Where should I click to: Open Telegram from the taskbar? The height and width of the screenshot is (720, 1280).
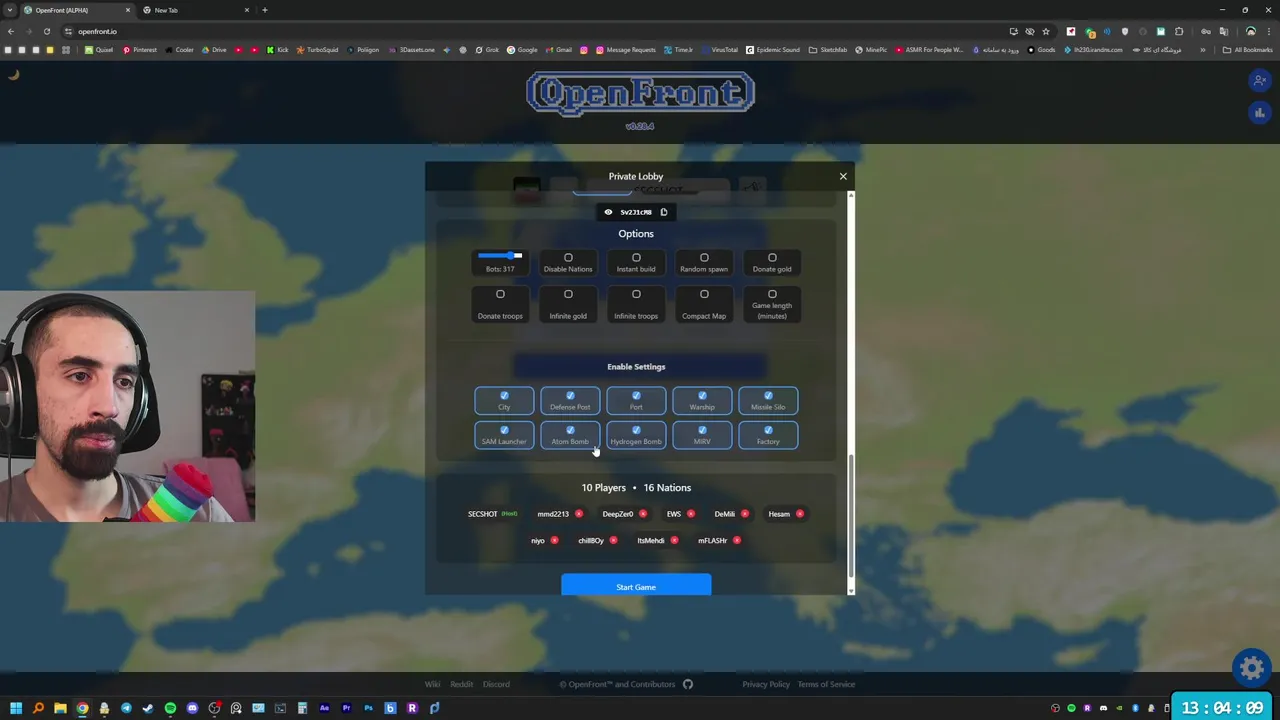tap(126, 708)
